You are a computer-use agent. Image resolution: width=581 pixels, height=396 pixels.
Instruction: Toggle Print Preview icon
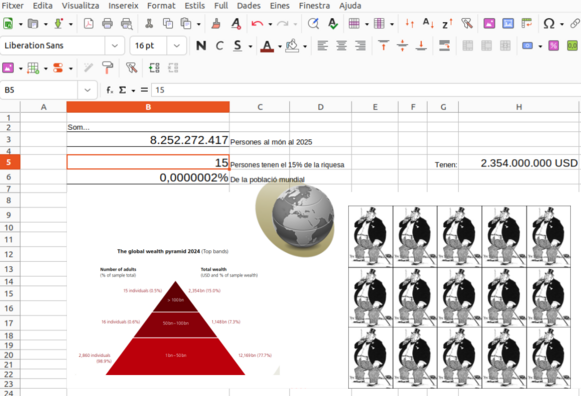(127, 24)
